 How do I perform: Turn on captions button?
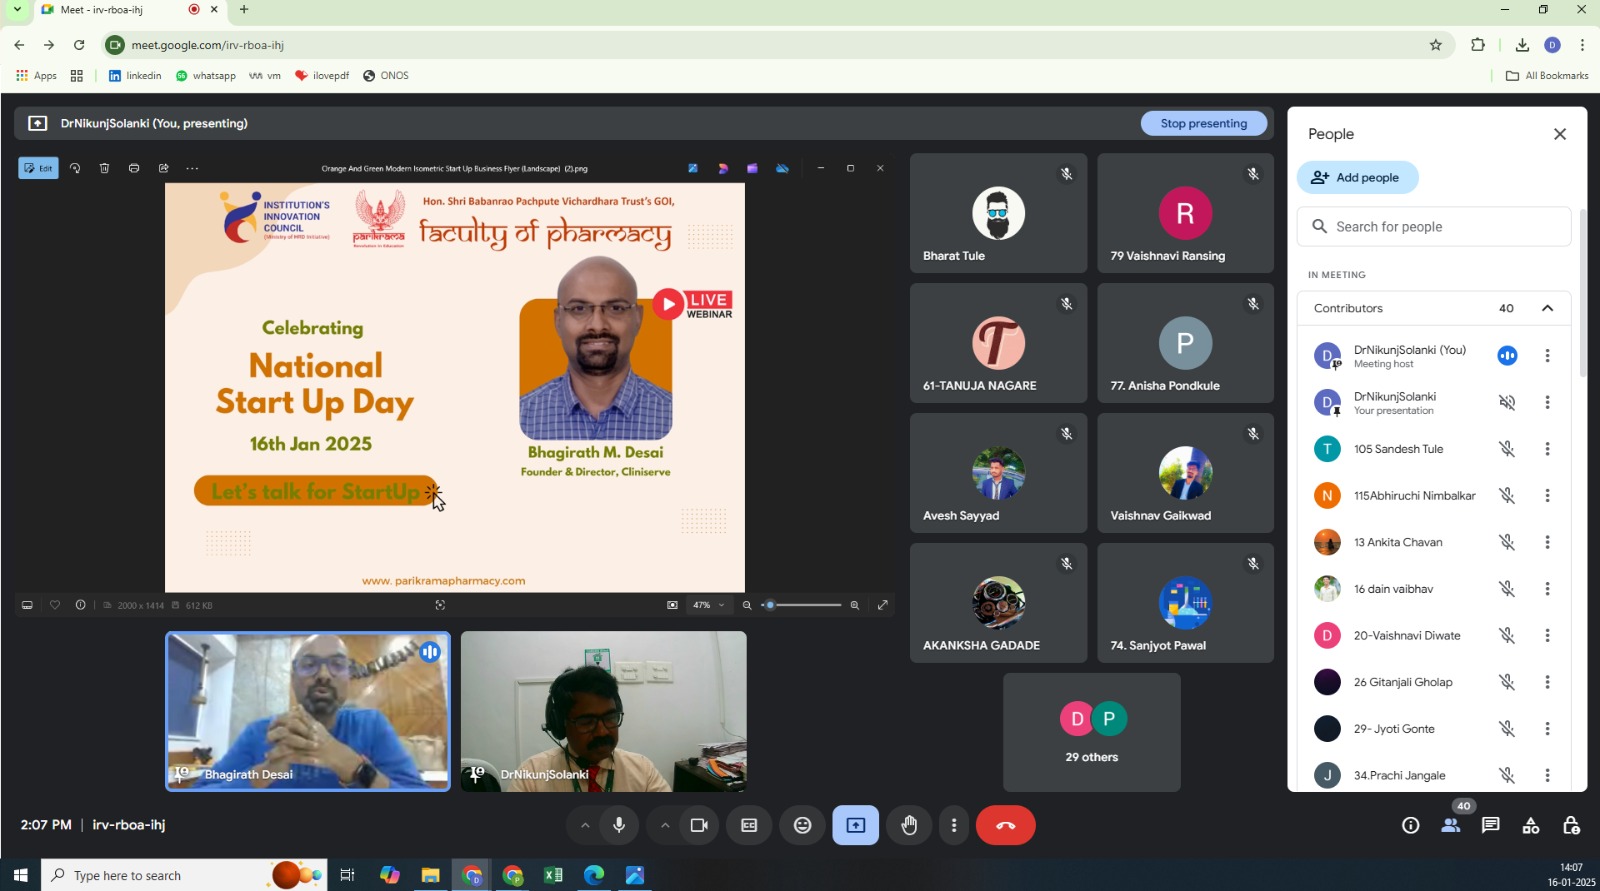748,825
